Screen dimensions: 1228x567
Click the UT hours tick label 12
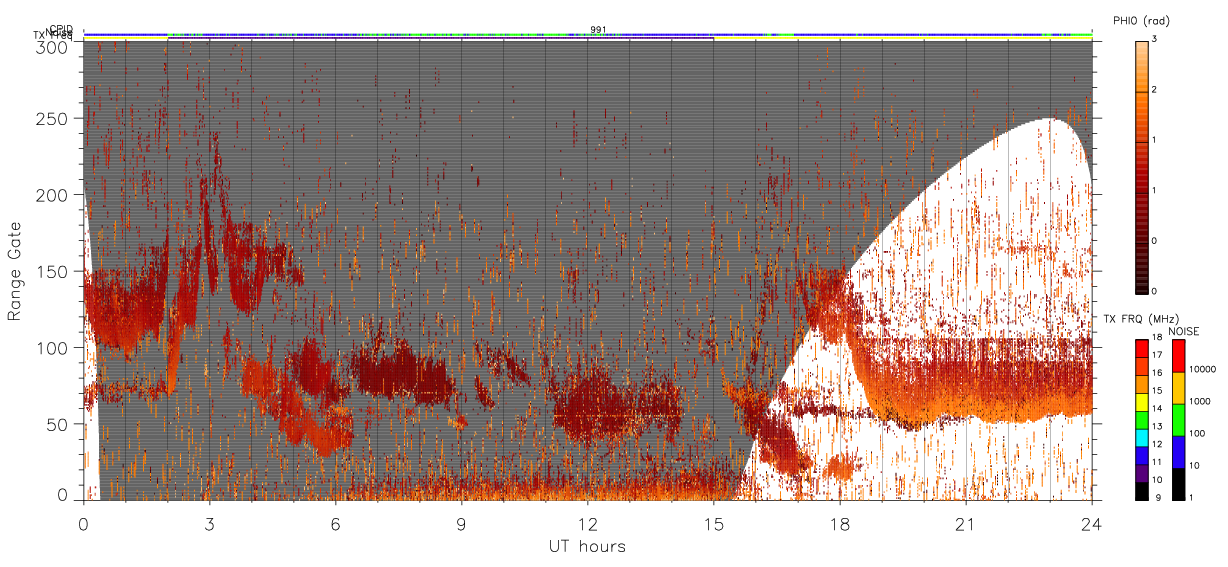(x=588, y=523)
